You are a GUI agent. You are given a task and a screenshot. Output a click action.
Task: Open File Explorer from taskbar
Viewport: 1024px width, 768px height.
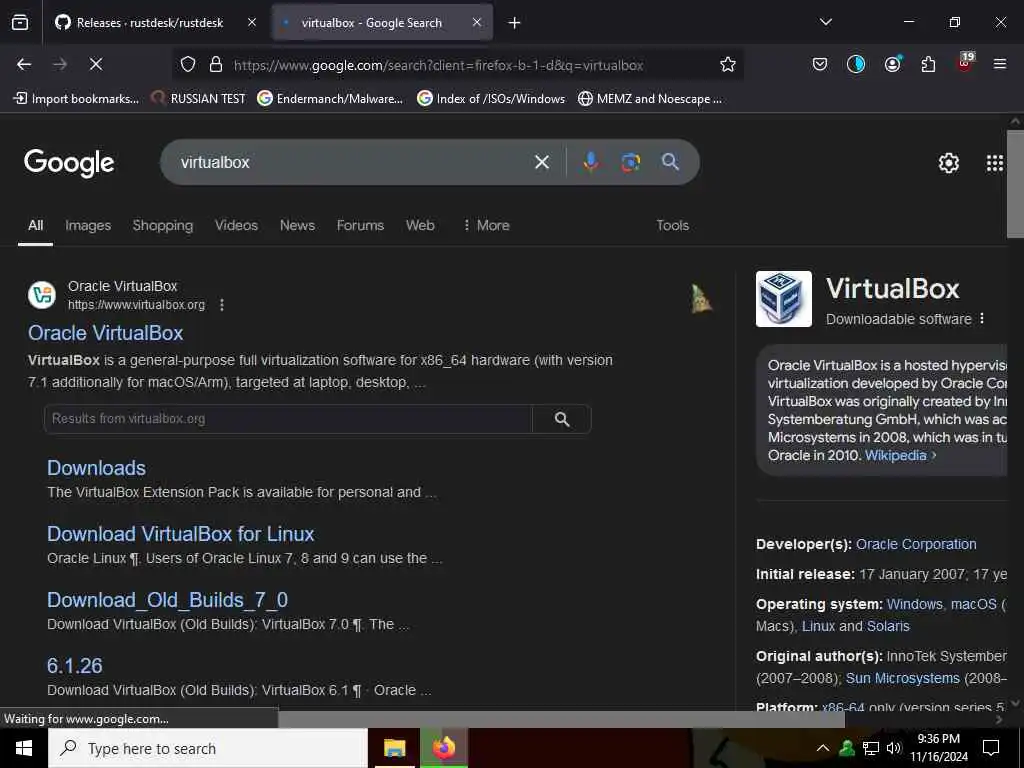tap(394, 748)
